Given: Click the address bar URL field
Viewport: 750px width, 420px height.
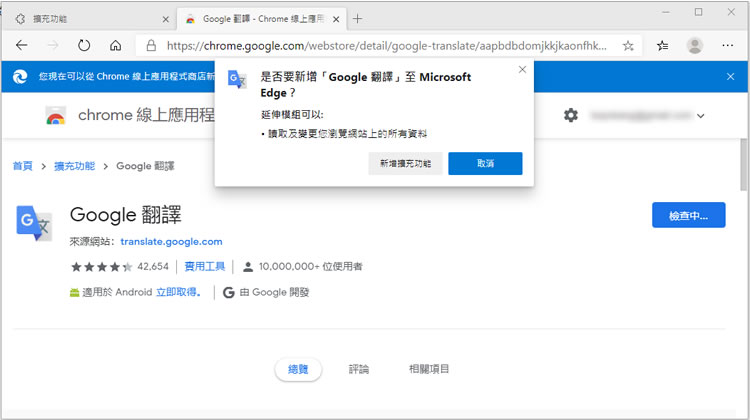Looking at the screenshot, I should click(x=380, y=45).
